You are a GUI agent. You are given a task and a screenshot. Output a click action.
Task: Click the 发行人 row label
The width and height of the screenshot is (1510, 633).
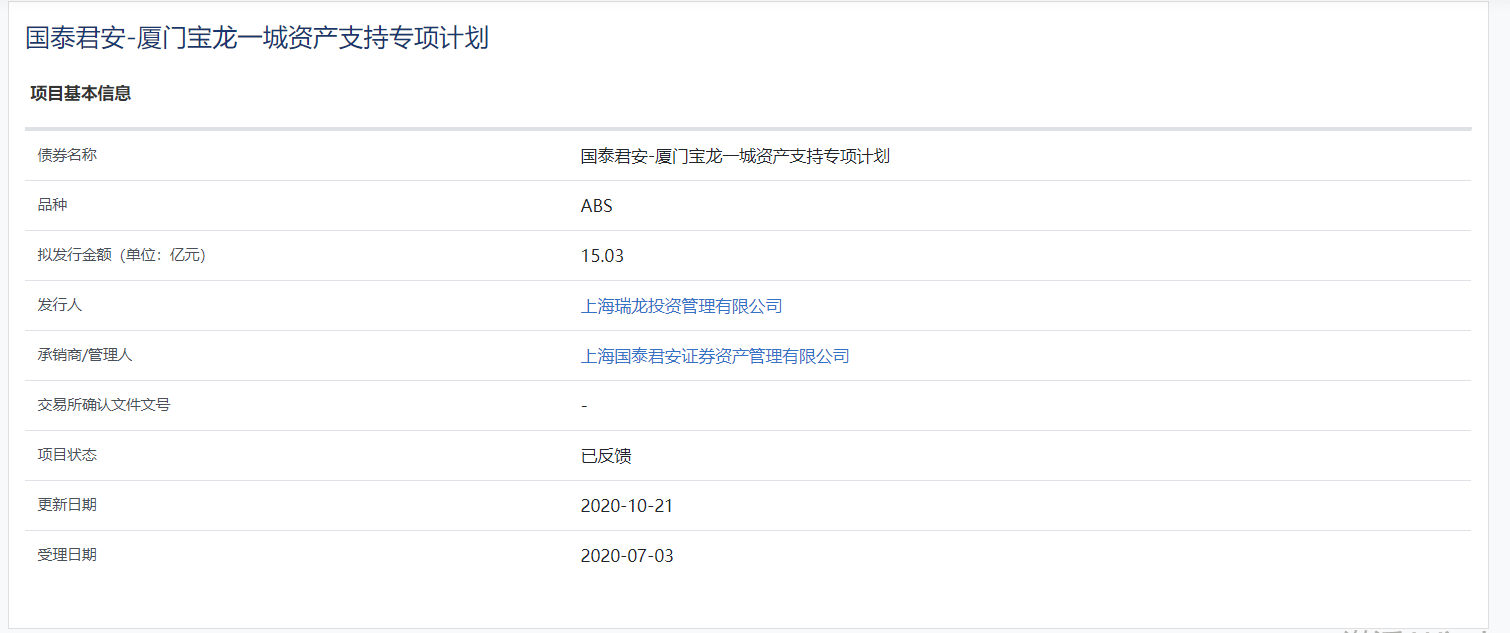pyautogui.click(x=59, y=305)
